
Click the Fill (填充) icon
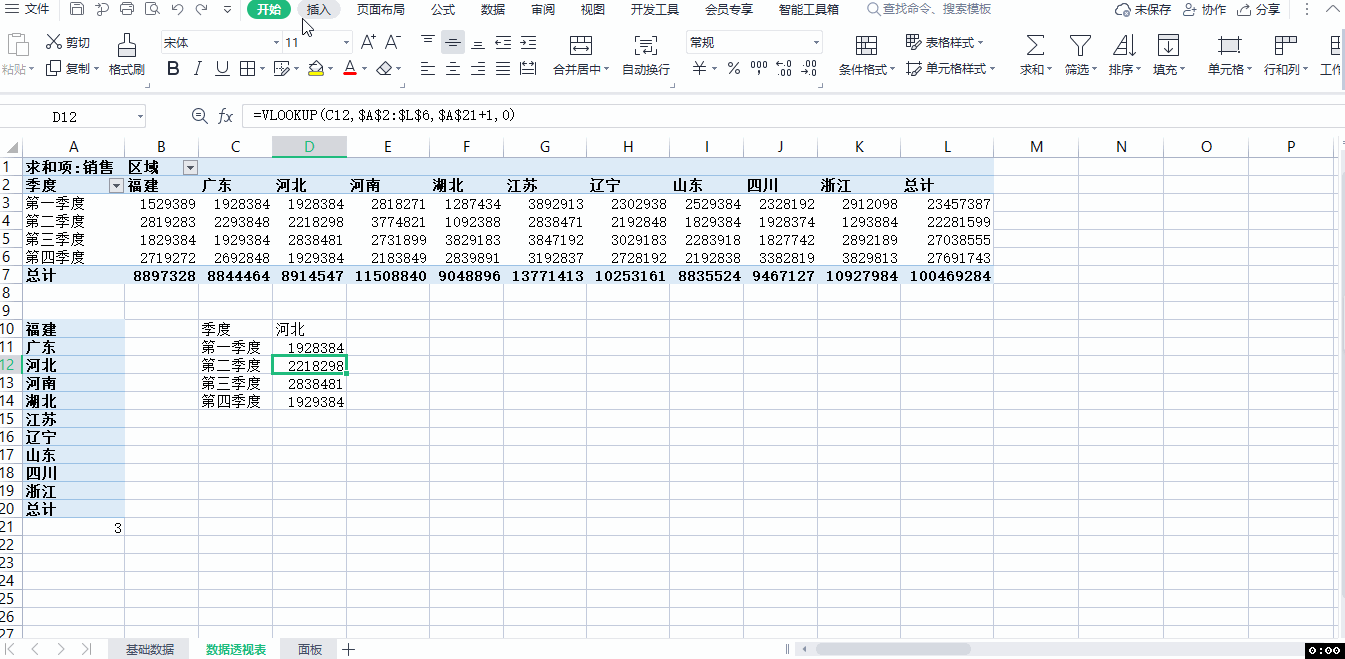1167,45
